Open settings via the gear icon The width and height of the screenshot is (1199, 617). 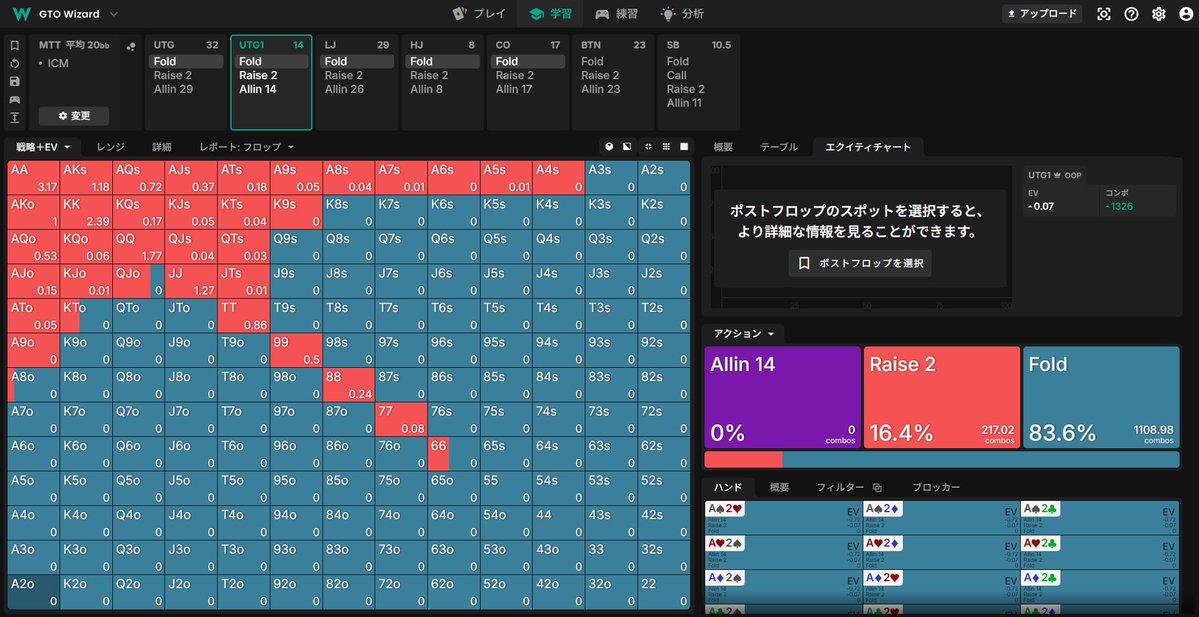coord(1158,14)
